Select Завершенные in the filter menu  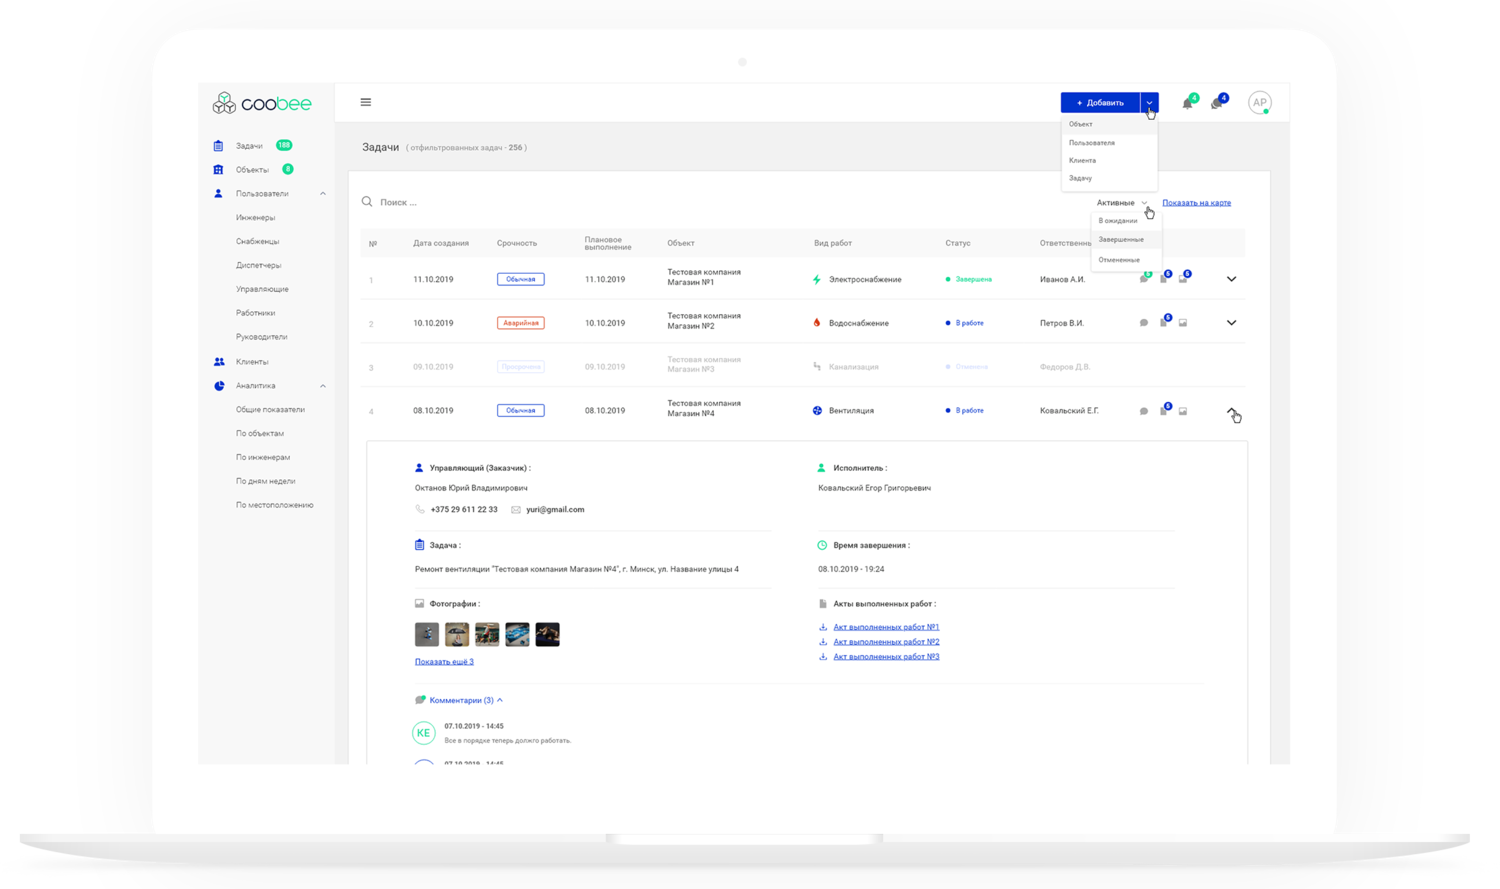[1121, 240]
